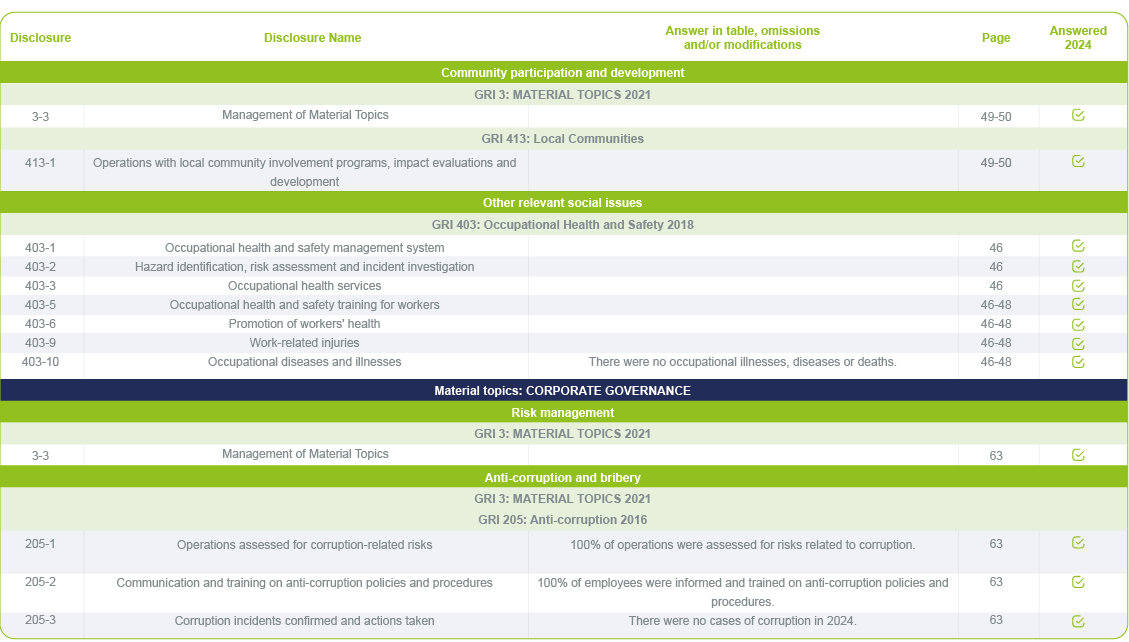Click the checkmark icon for disclosure 403-1
This screenshot has width=1129, height=642.
[1078, 246]
